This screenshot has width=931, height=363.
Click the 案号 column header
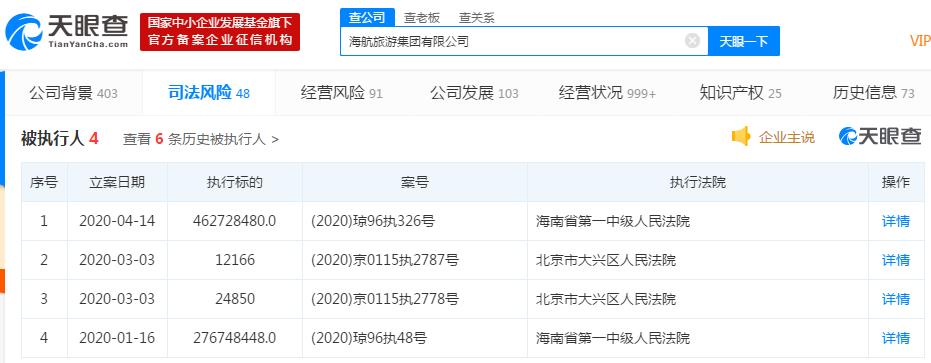(414, 182)
